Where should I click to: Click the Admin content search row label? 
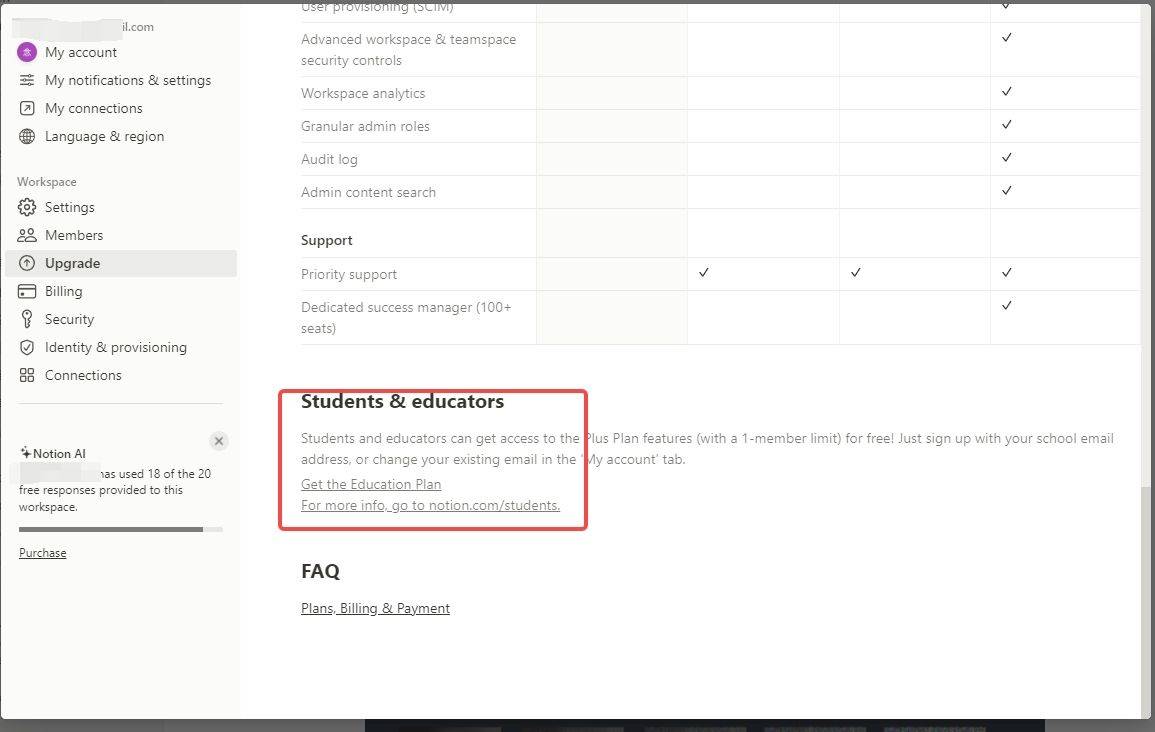pos(368,192)
